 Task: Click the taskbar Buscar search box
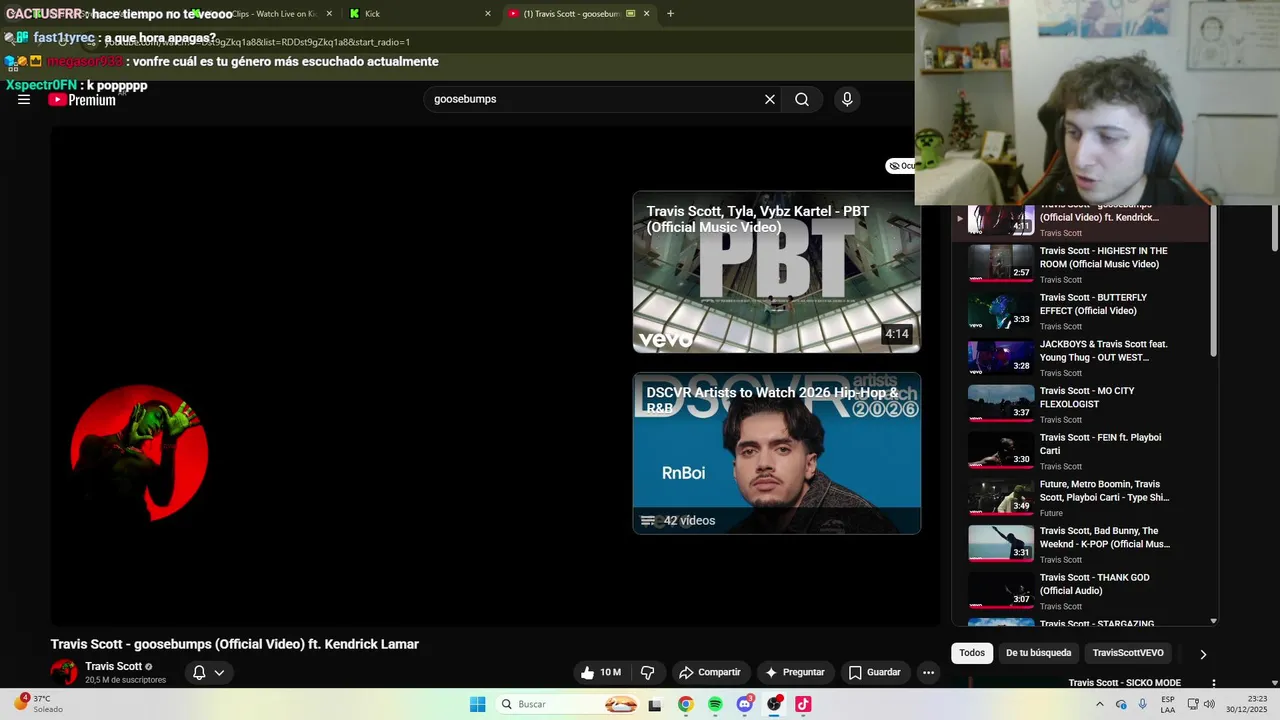click(567, 704)
